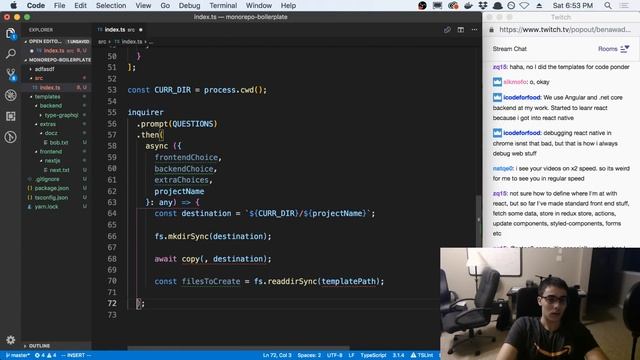Open package.json in the explorer
640x360 pixels.
[x=51, y=188]
